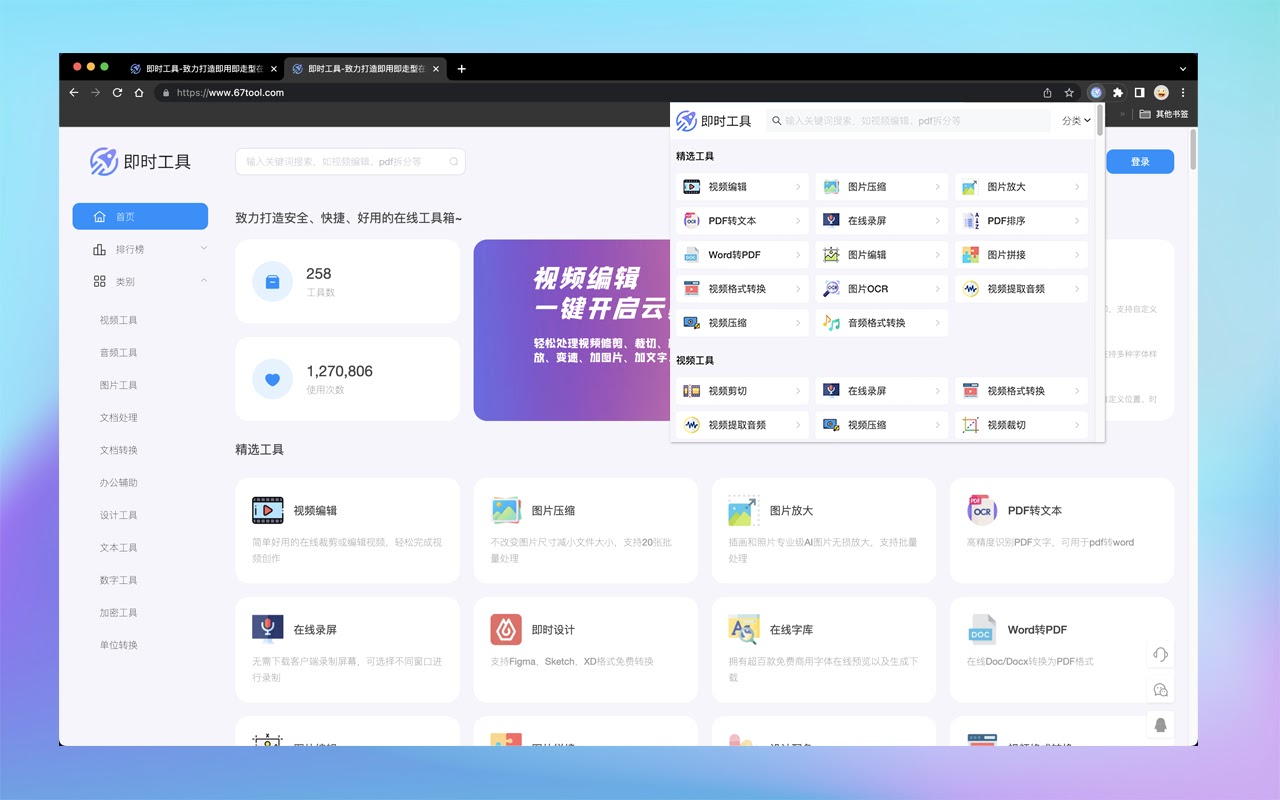Click the Word转PDF DOC card icon
The width and height of the screenshot is (1280, 800).
click(982, 629)
